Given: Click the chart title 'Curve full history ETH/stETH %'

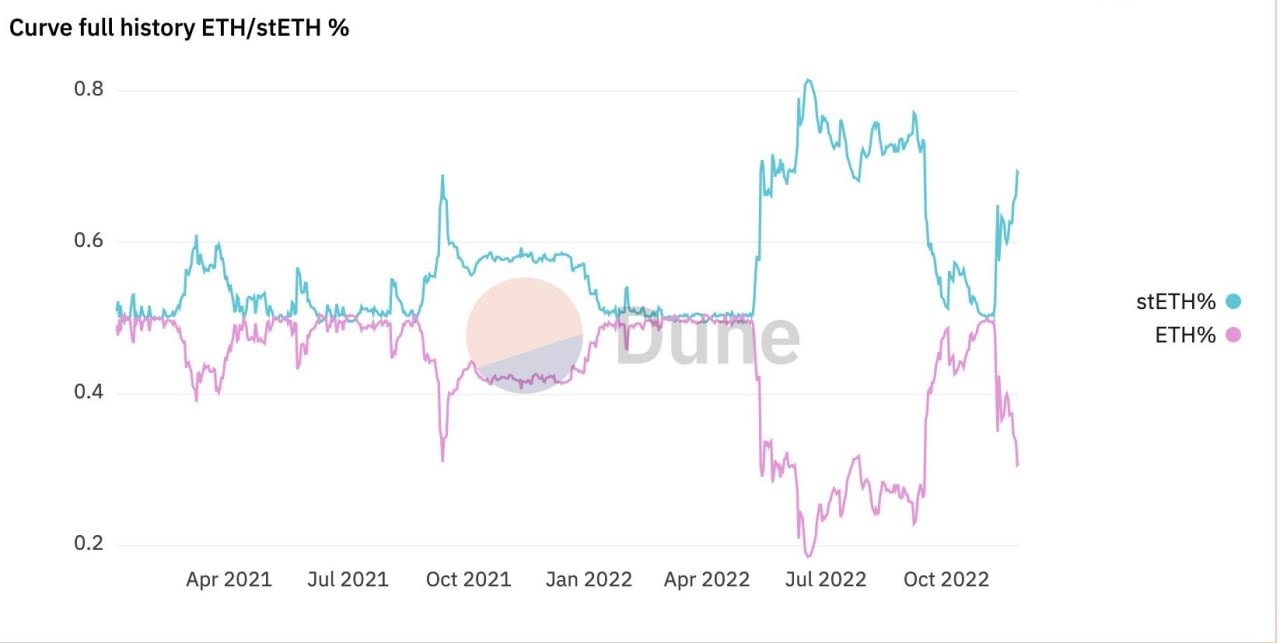Looking at the screenshot, I should click(x=179, y=28).
